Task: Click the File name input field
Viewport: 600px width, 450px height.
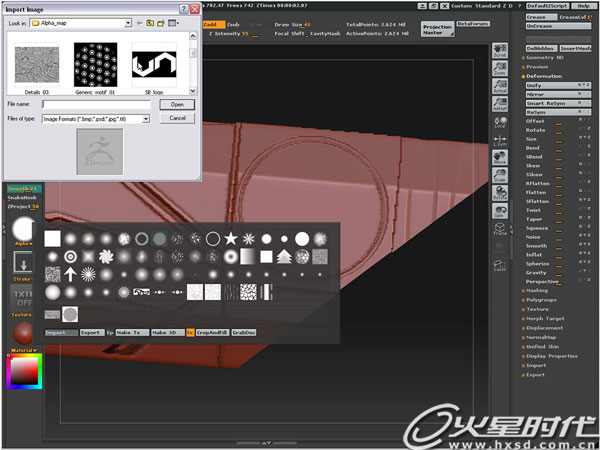Action: [x=96, y=104]
